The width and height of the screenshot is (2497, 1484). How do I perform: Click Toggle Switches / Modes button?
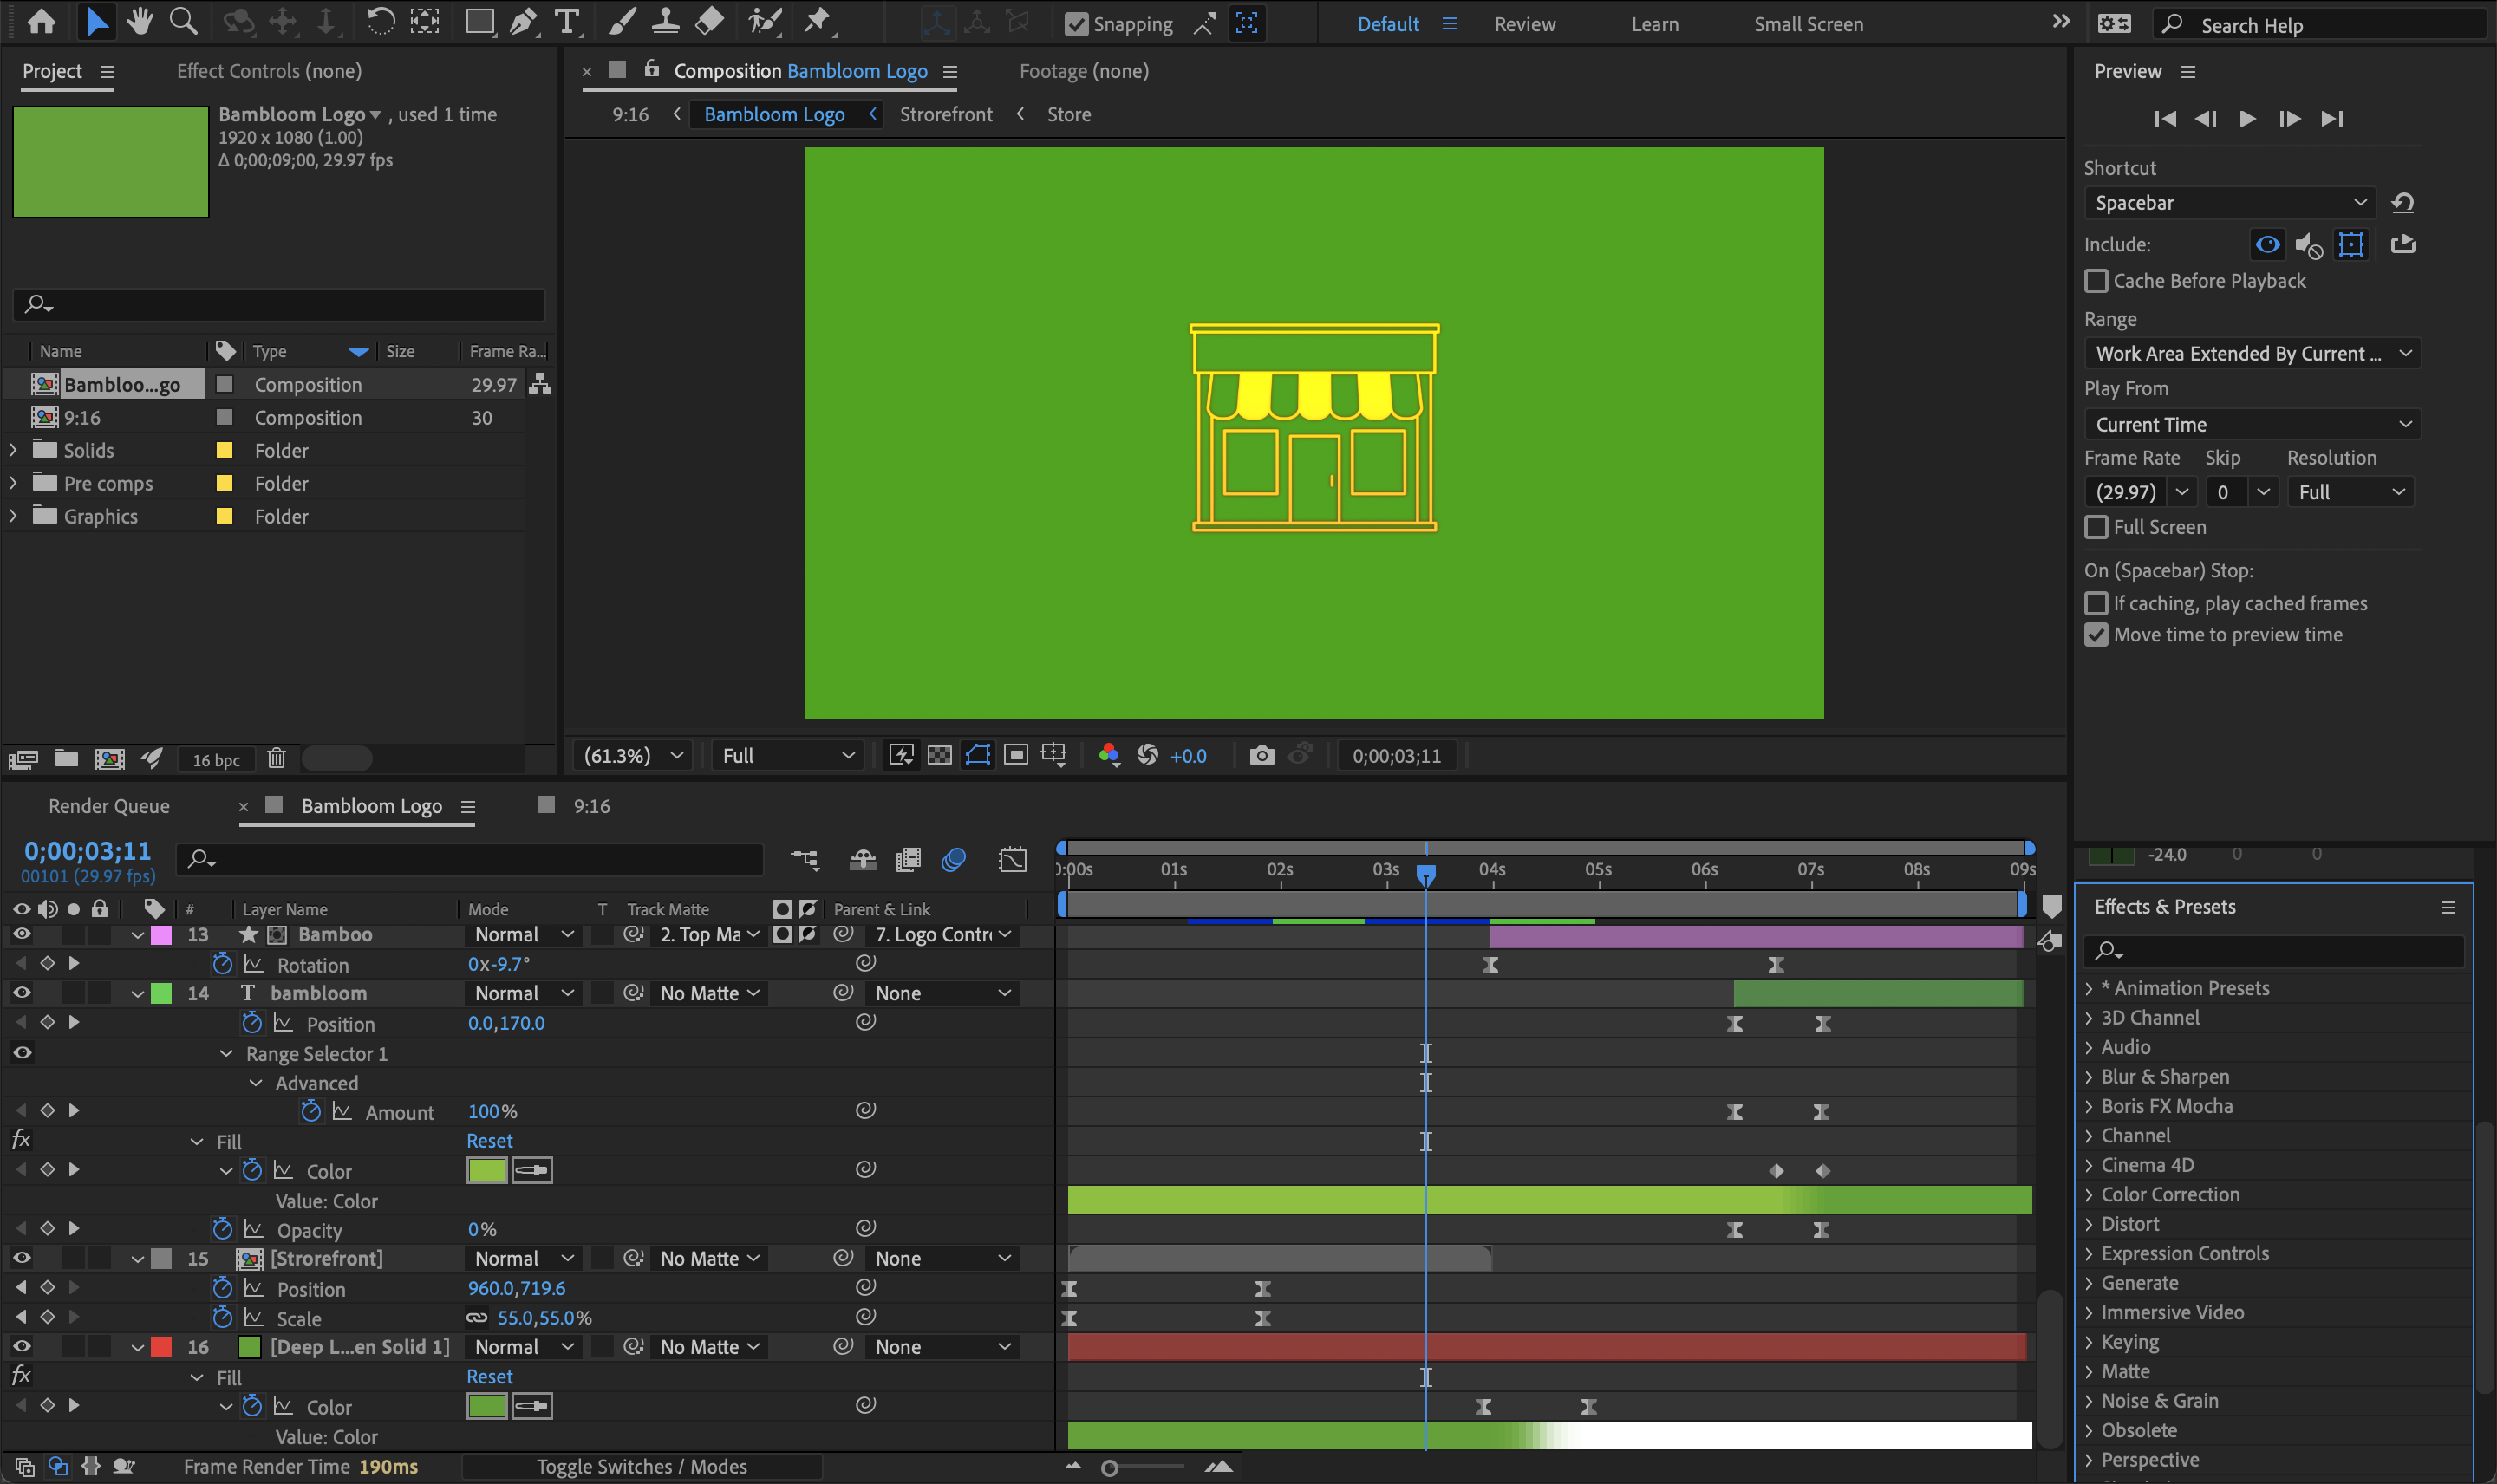[641, 1467]
